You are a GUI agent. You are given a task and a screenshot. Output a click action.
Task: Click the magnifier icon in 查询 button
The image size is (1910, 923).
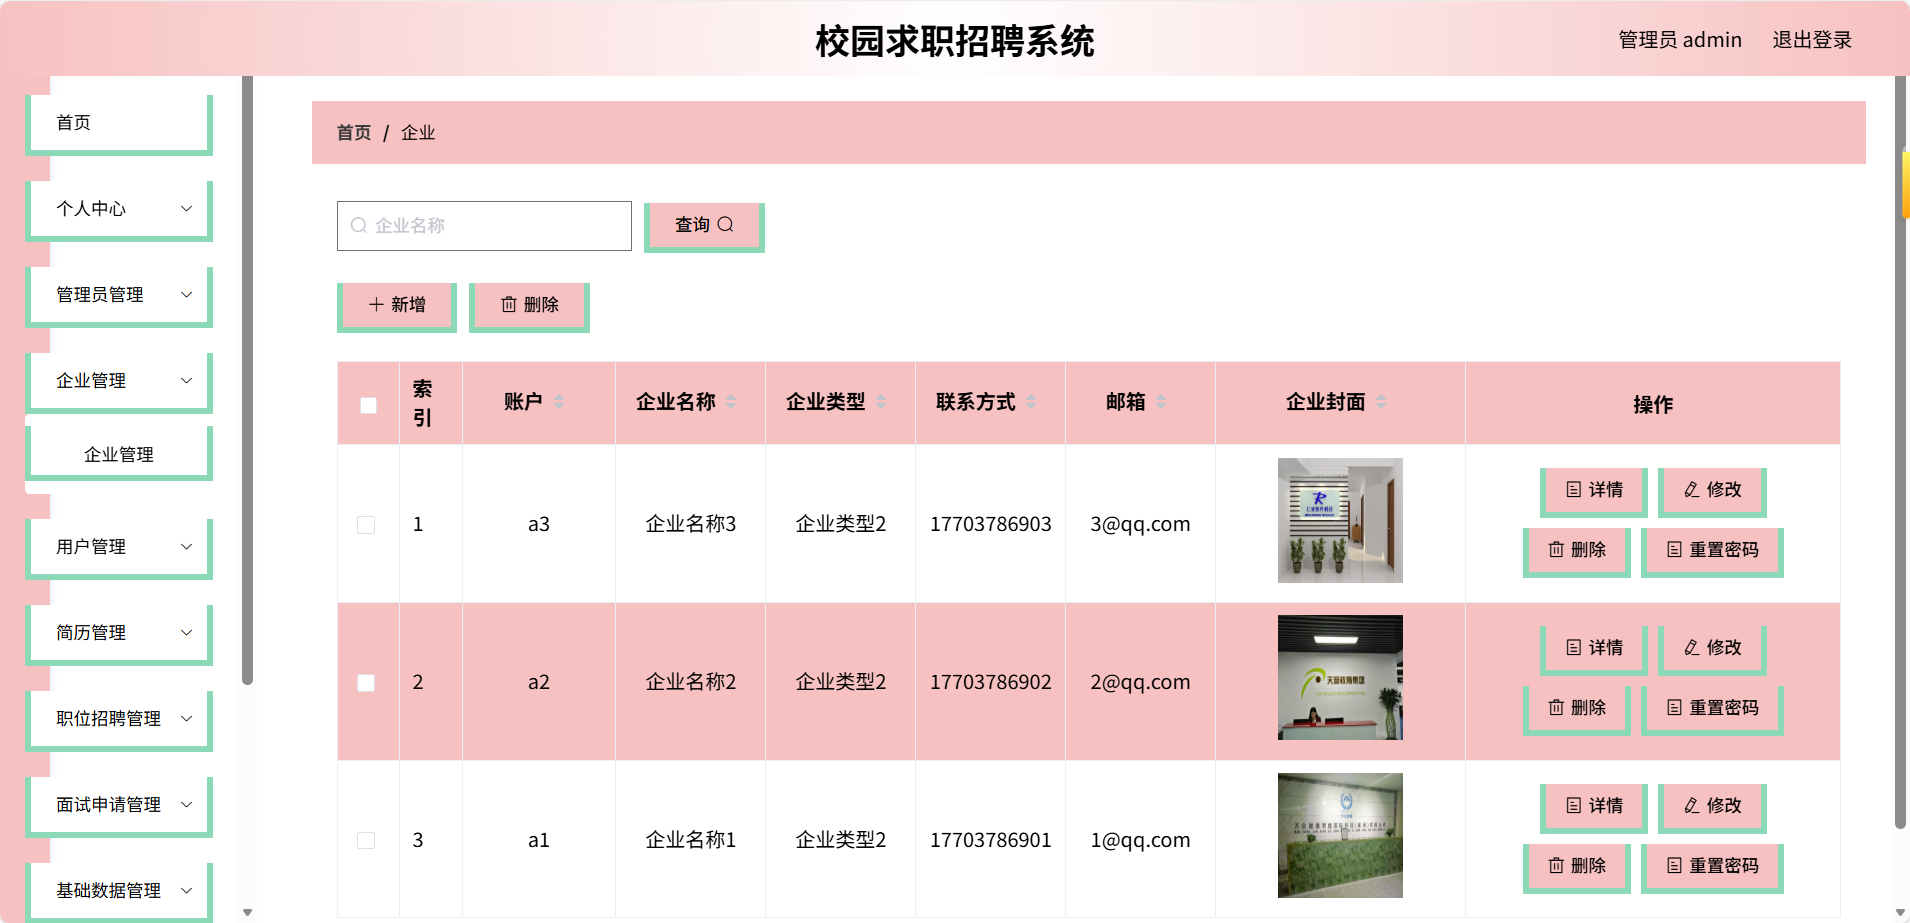click(726, 225)
